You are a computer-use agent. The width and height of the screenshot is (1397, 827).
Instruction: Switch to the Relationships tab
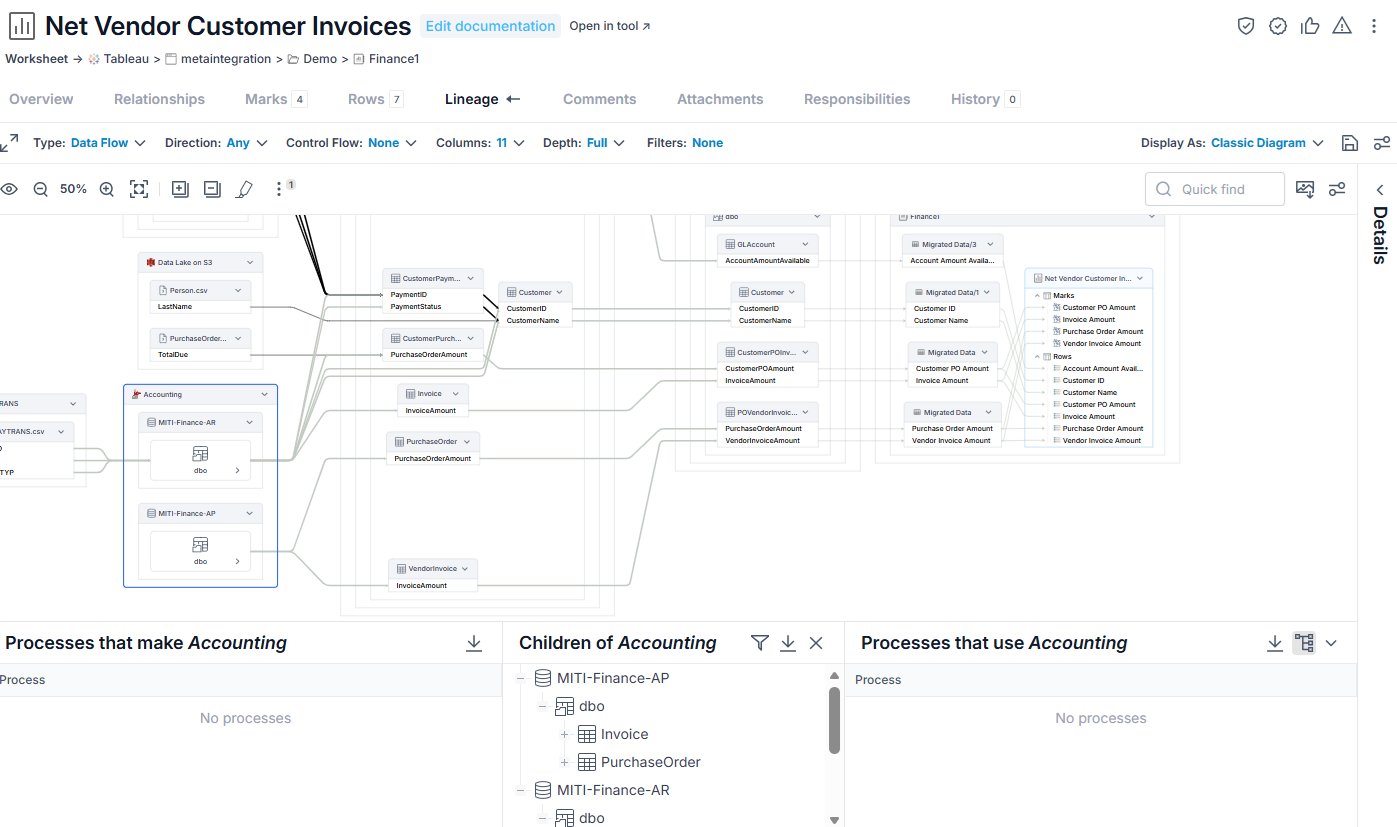(159, 99)
